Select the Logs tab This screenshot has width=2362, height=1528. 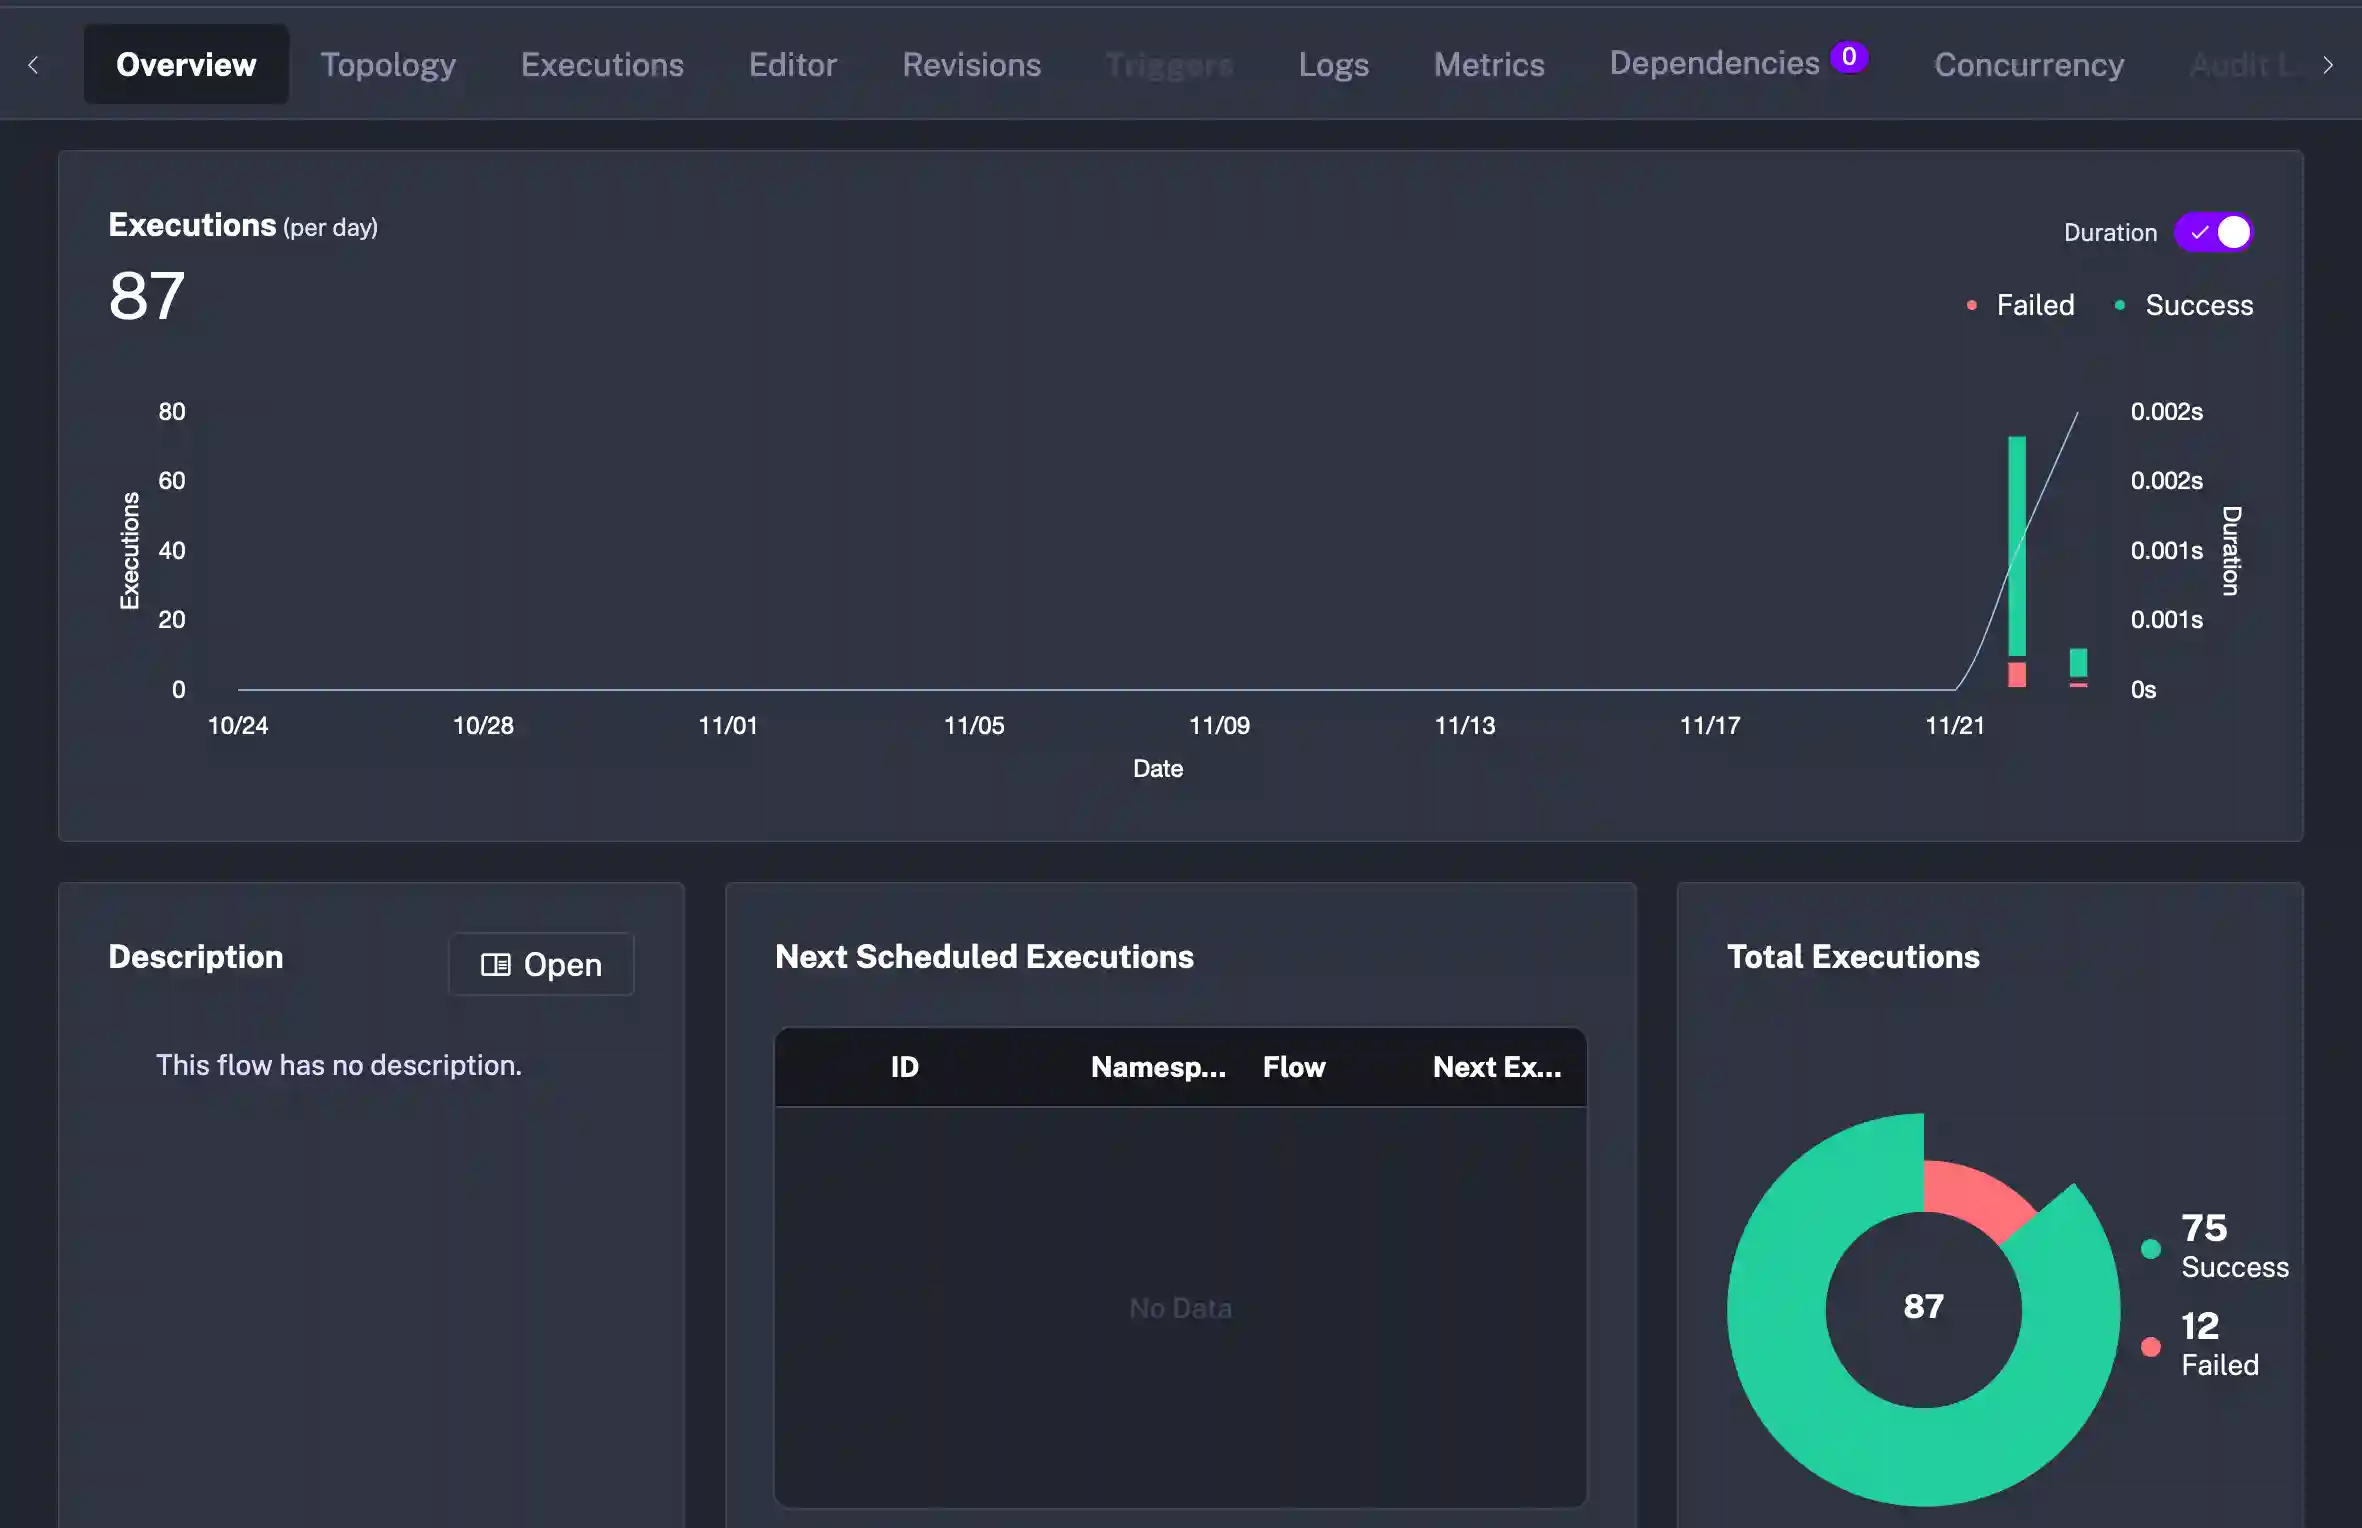[x=1333, y=64]
